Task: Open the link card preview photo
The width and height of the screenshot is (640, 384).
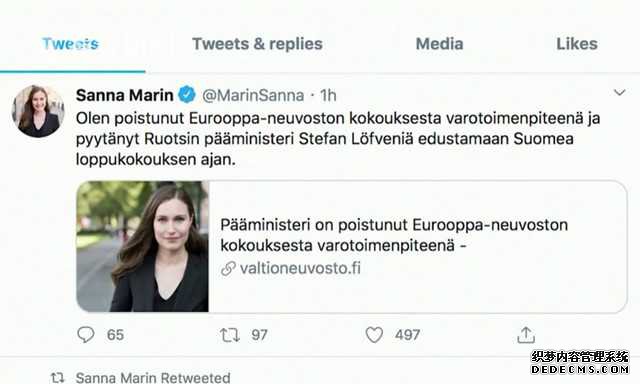Action: click(142, 246)
